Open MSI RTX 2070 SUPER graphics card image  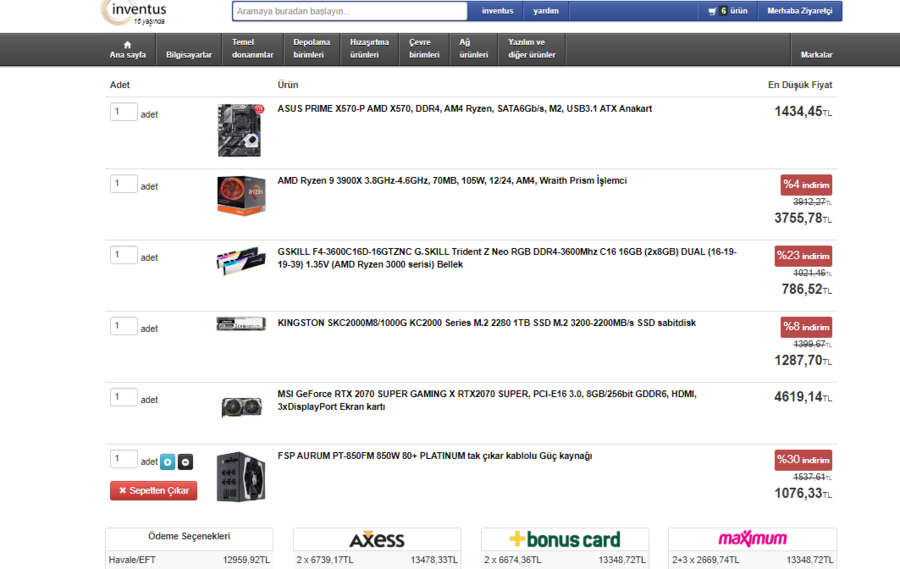[242, 407]
